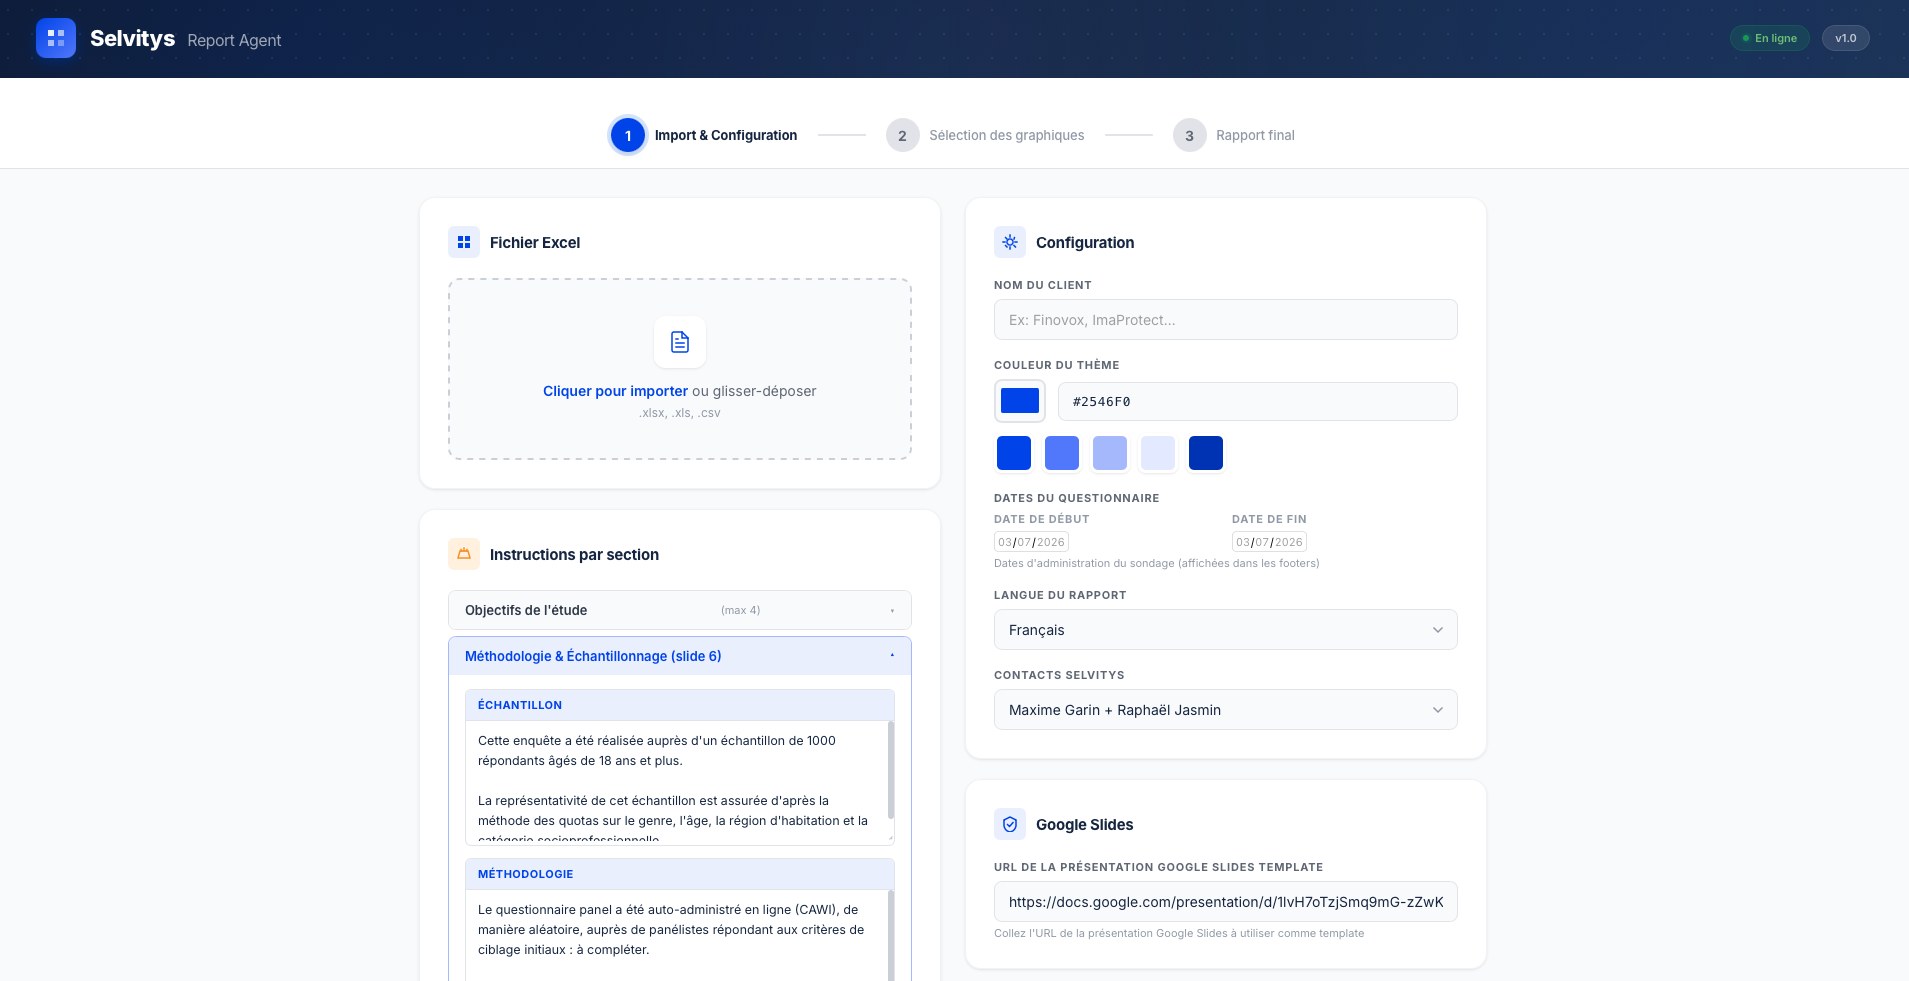This screenshot has width=1909, height=981.
Task: Click the Selvitys logo icon
Action: [56, 38]
